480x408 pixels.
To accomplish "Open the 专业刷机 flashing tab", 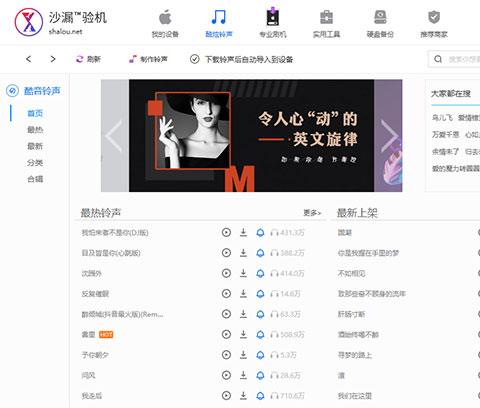I will point(273,23).
